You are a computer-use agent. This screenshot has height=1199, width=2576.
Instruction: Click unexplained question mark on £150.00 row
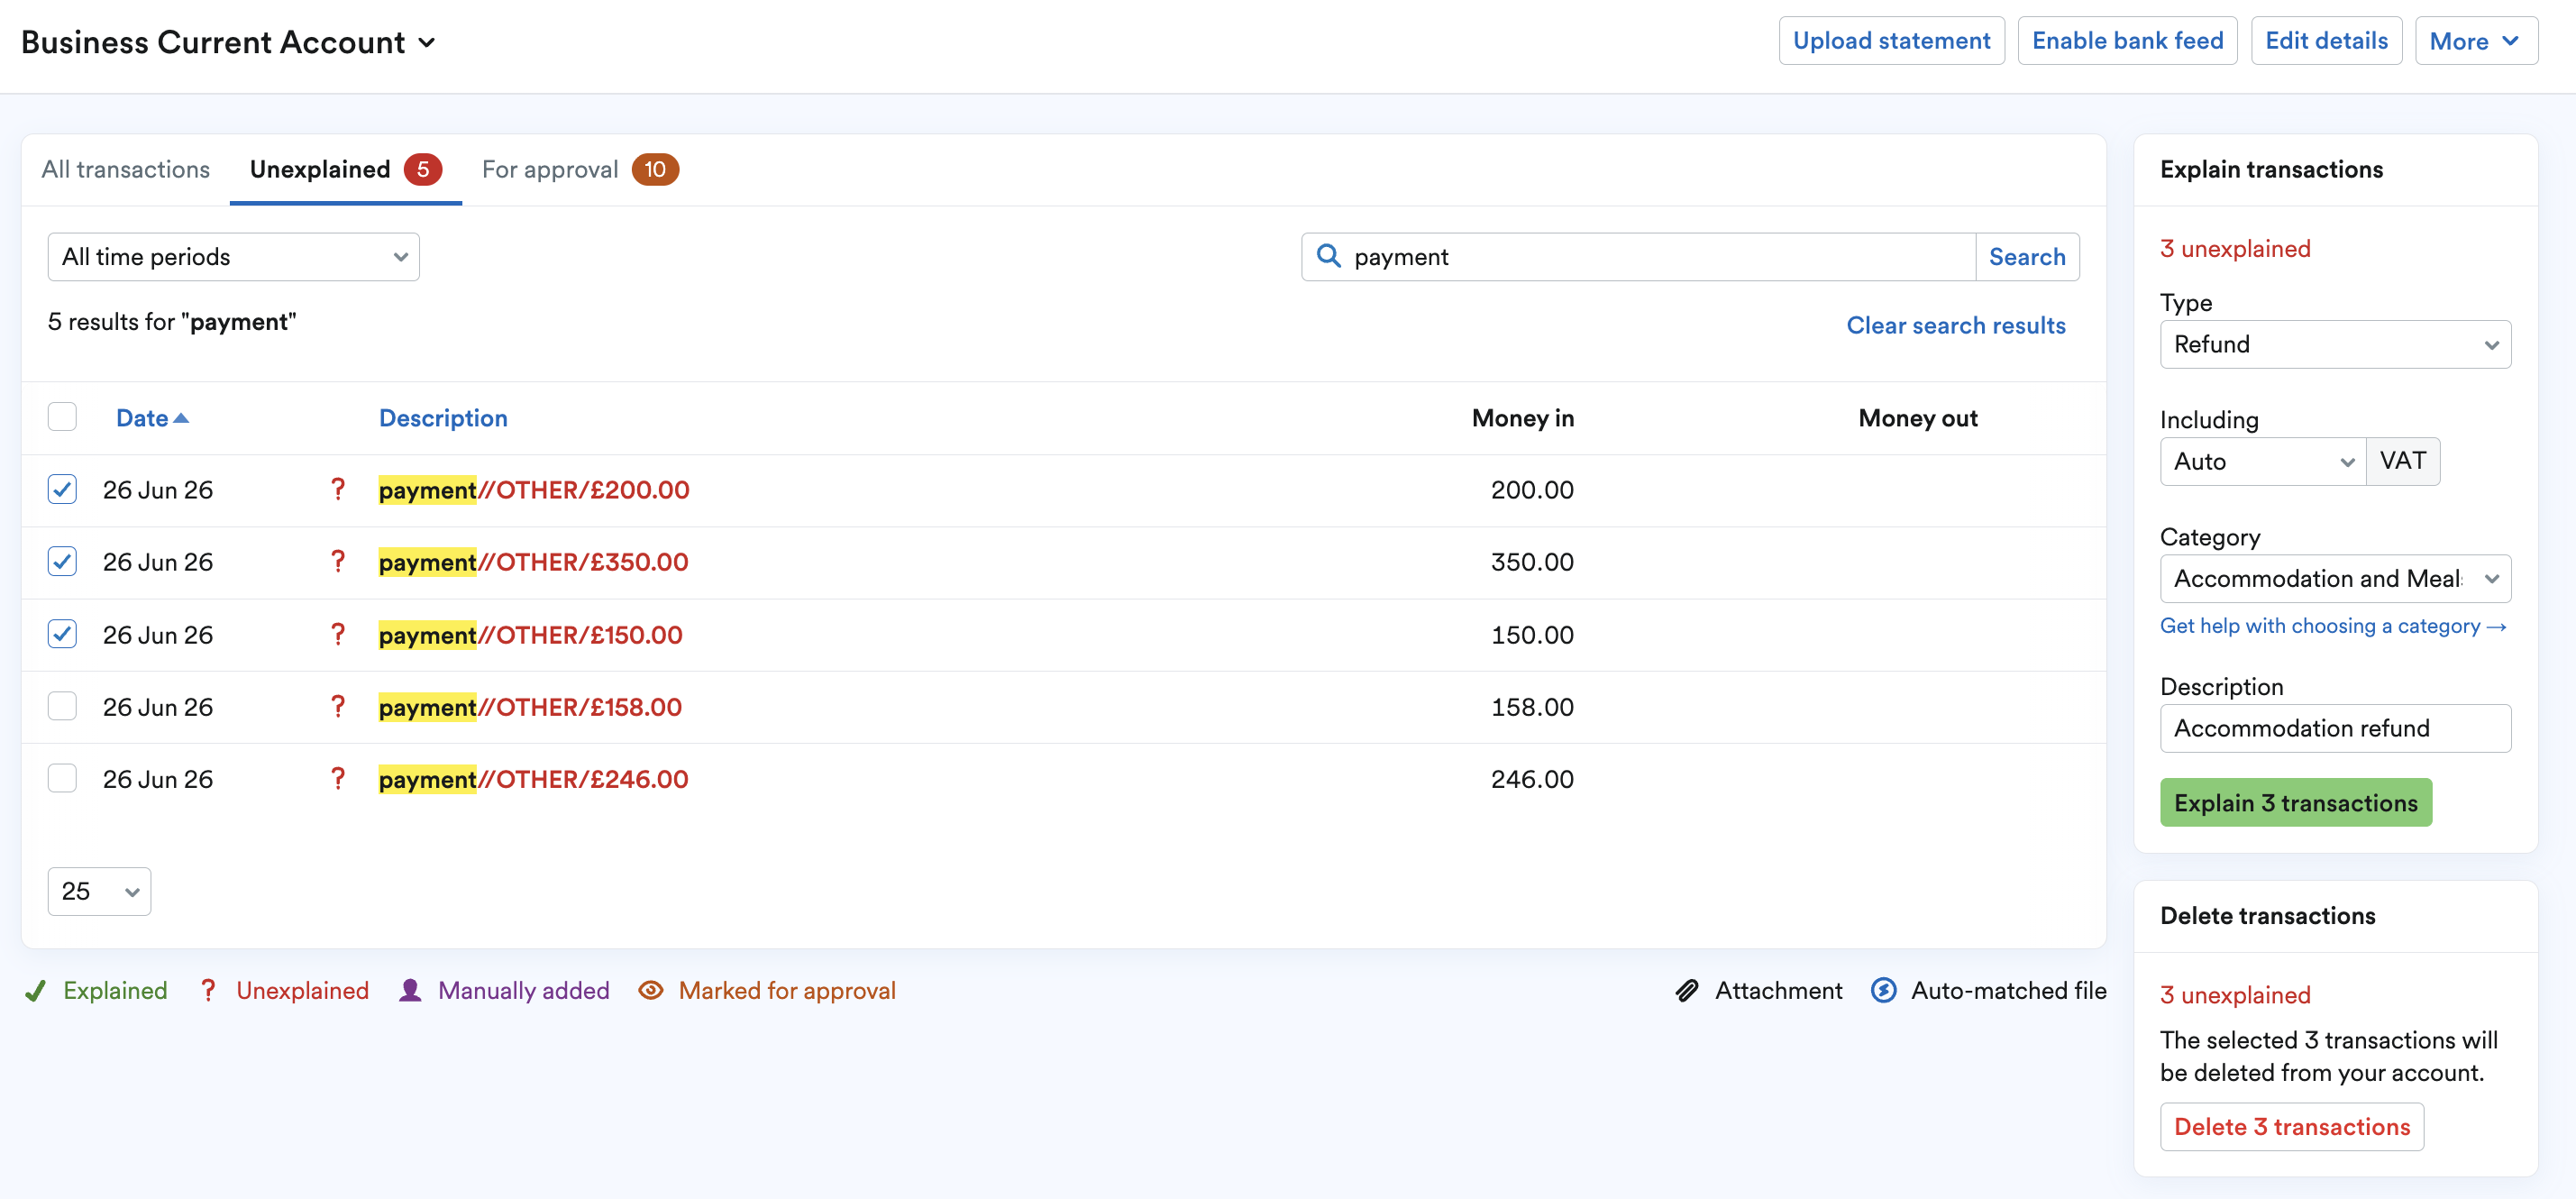pyautogui.click(x=338, y=634)
